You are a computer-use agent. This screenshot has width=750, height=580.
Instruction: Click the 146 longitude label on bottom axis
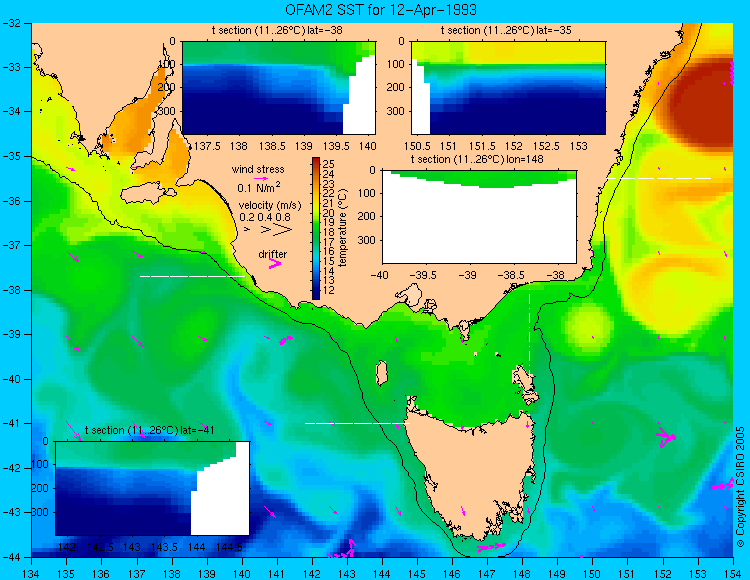[452, 573]
